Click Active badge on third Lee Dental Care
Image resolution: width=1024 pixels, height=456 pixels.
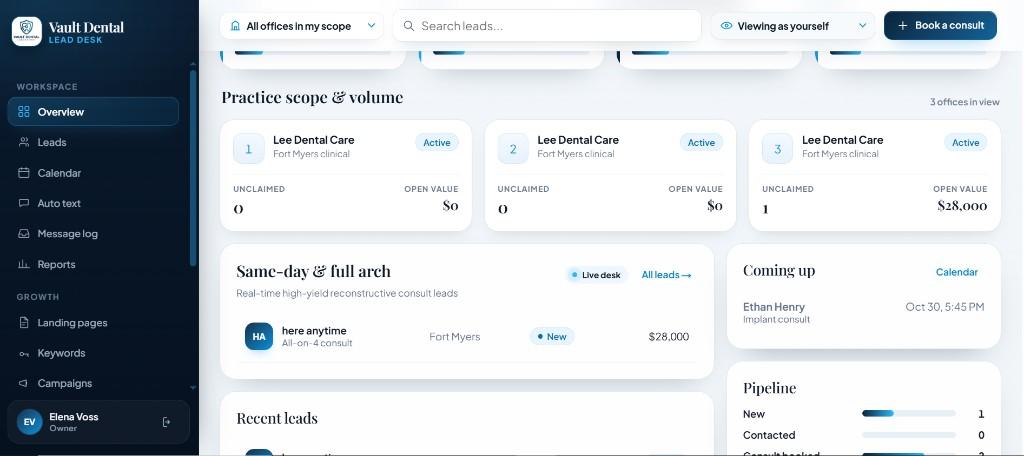pyautogui.click(x=966, y=142)
